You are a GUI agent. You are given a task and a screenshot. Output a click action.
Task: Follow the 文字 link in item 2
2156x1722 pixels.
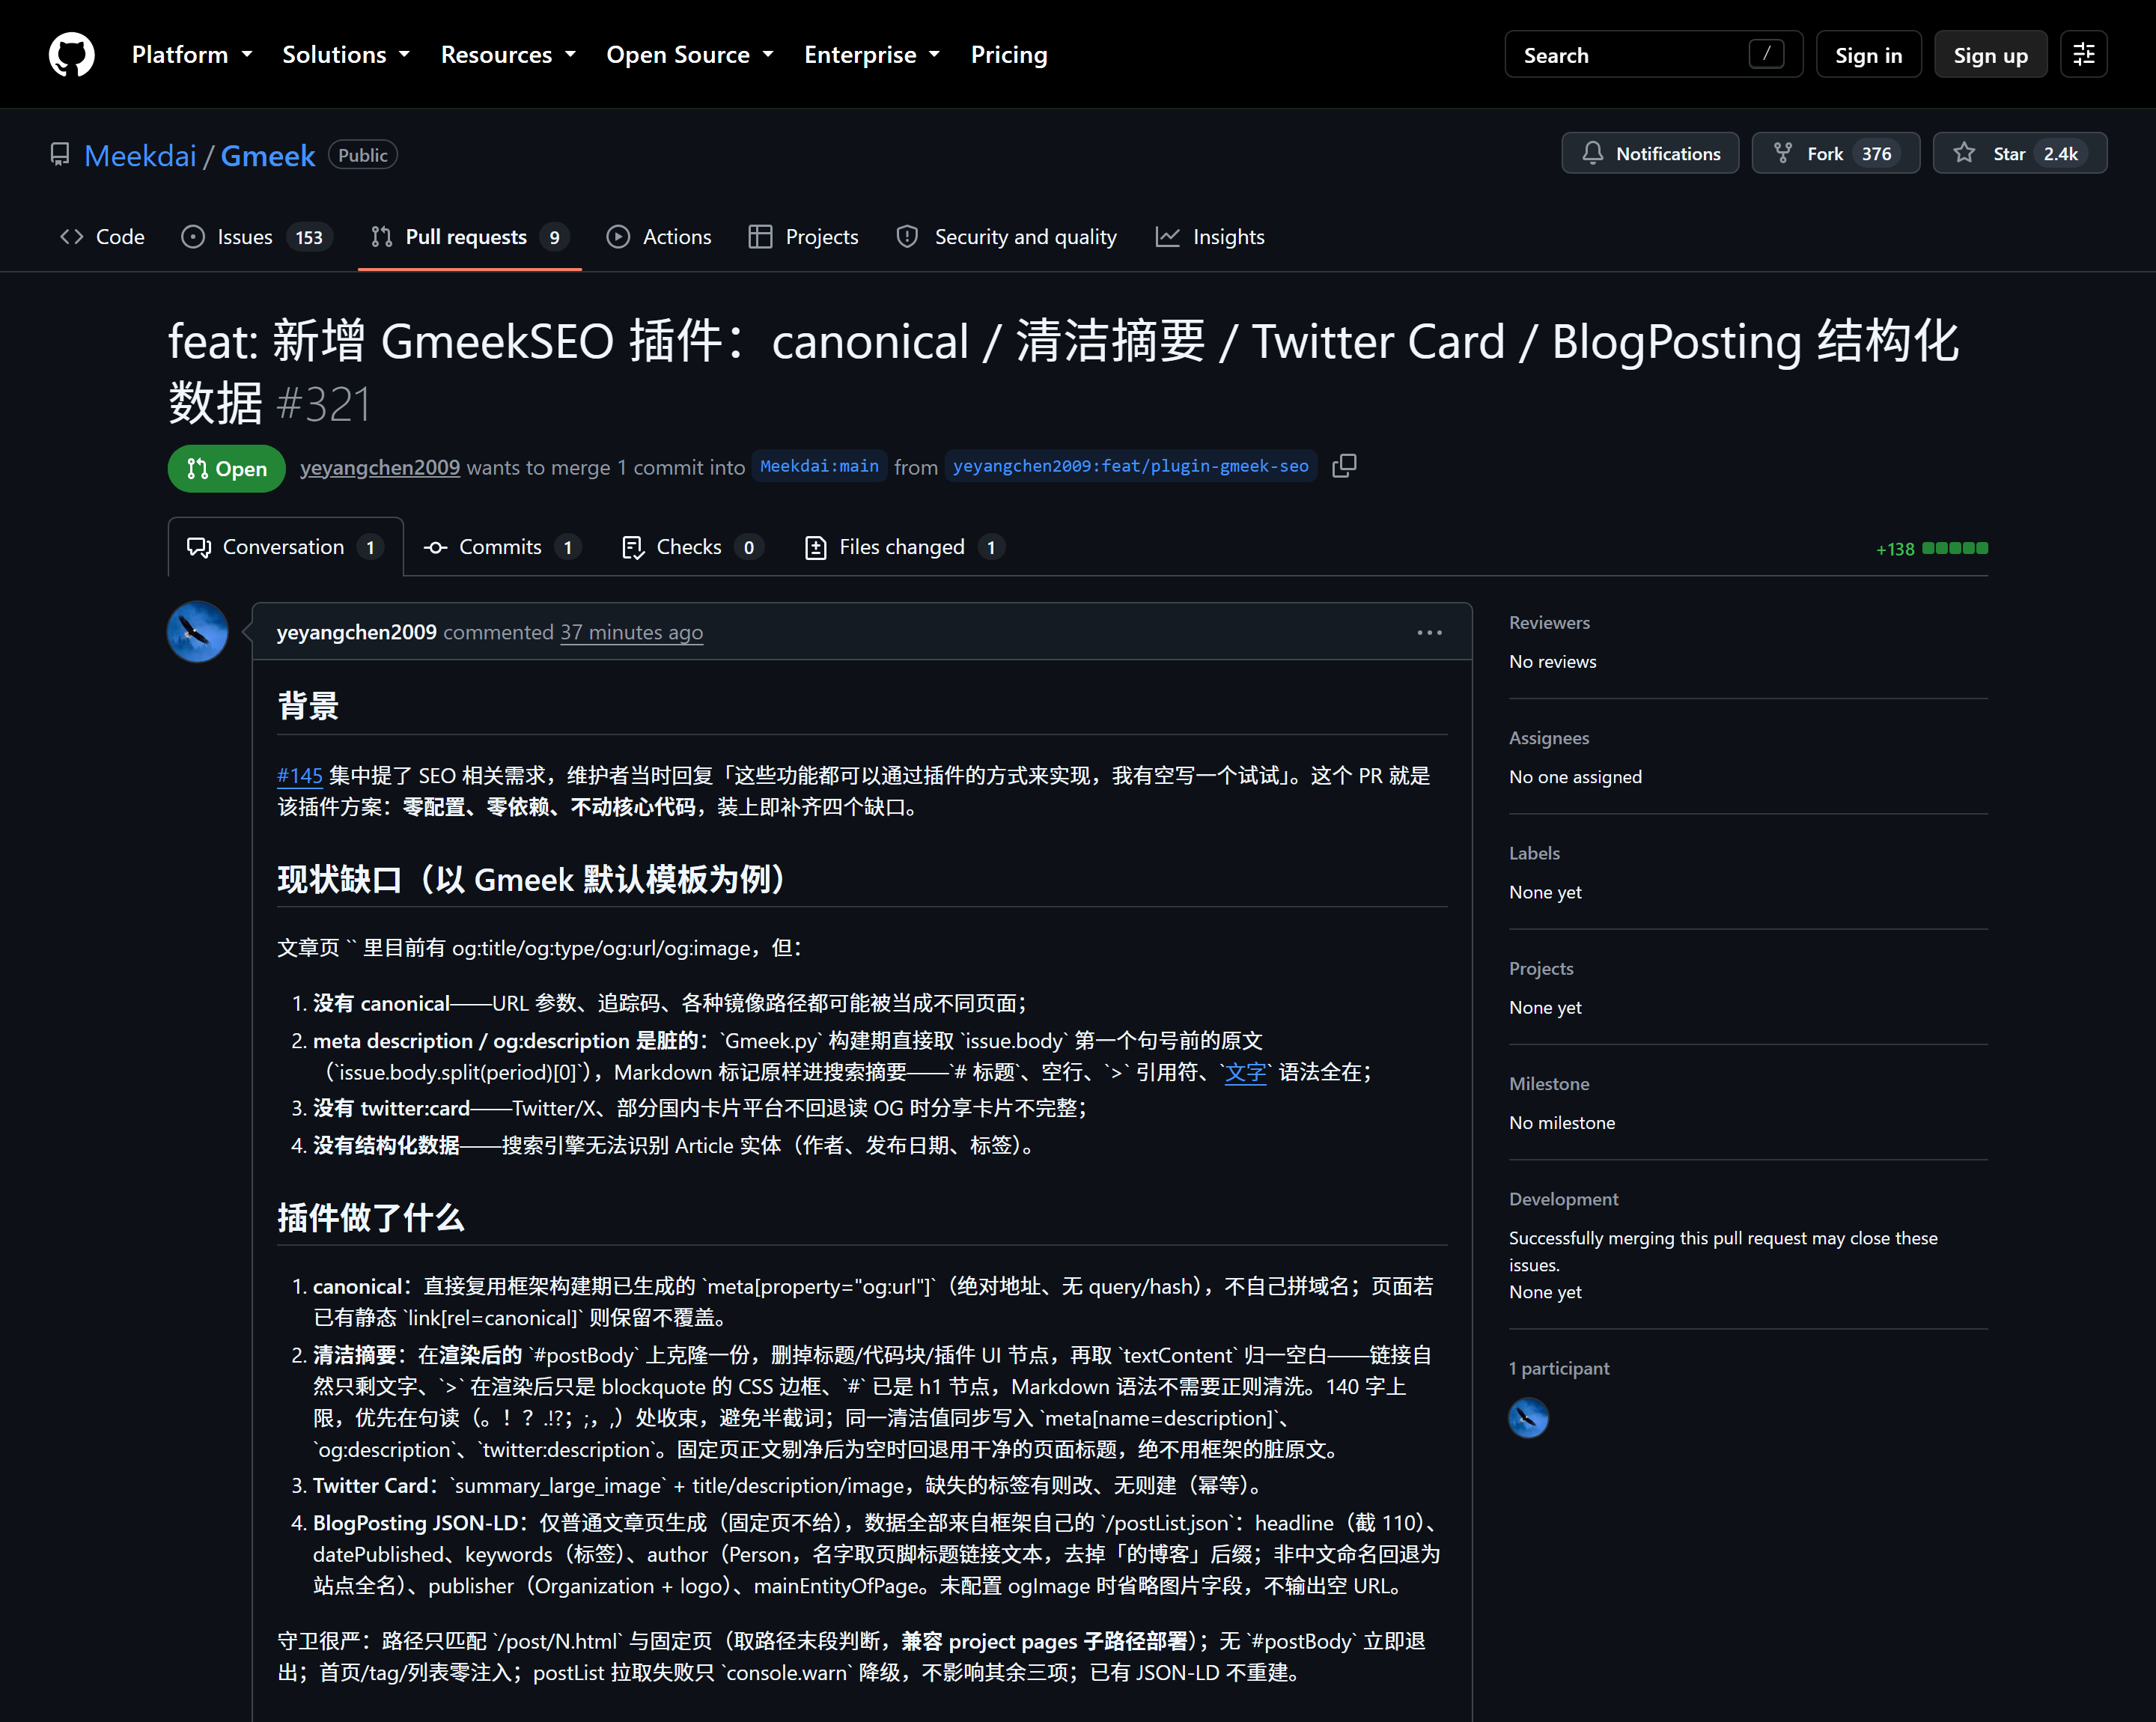coord(1245,1072)
